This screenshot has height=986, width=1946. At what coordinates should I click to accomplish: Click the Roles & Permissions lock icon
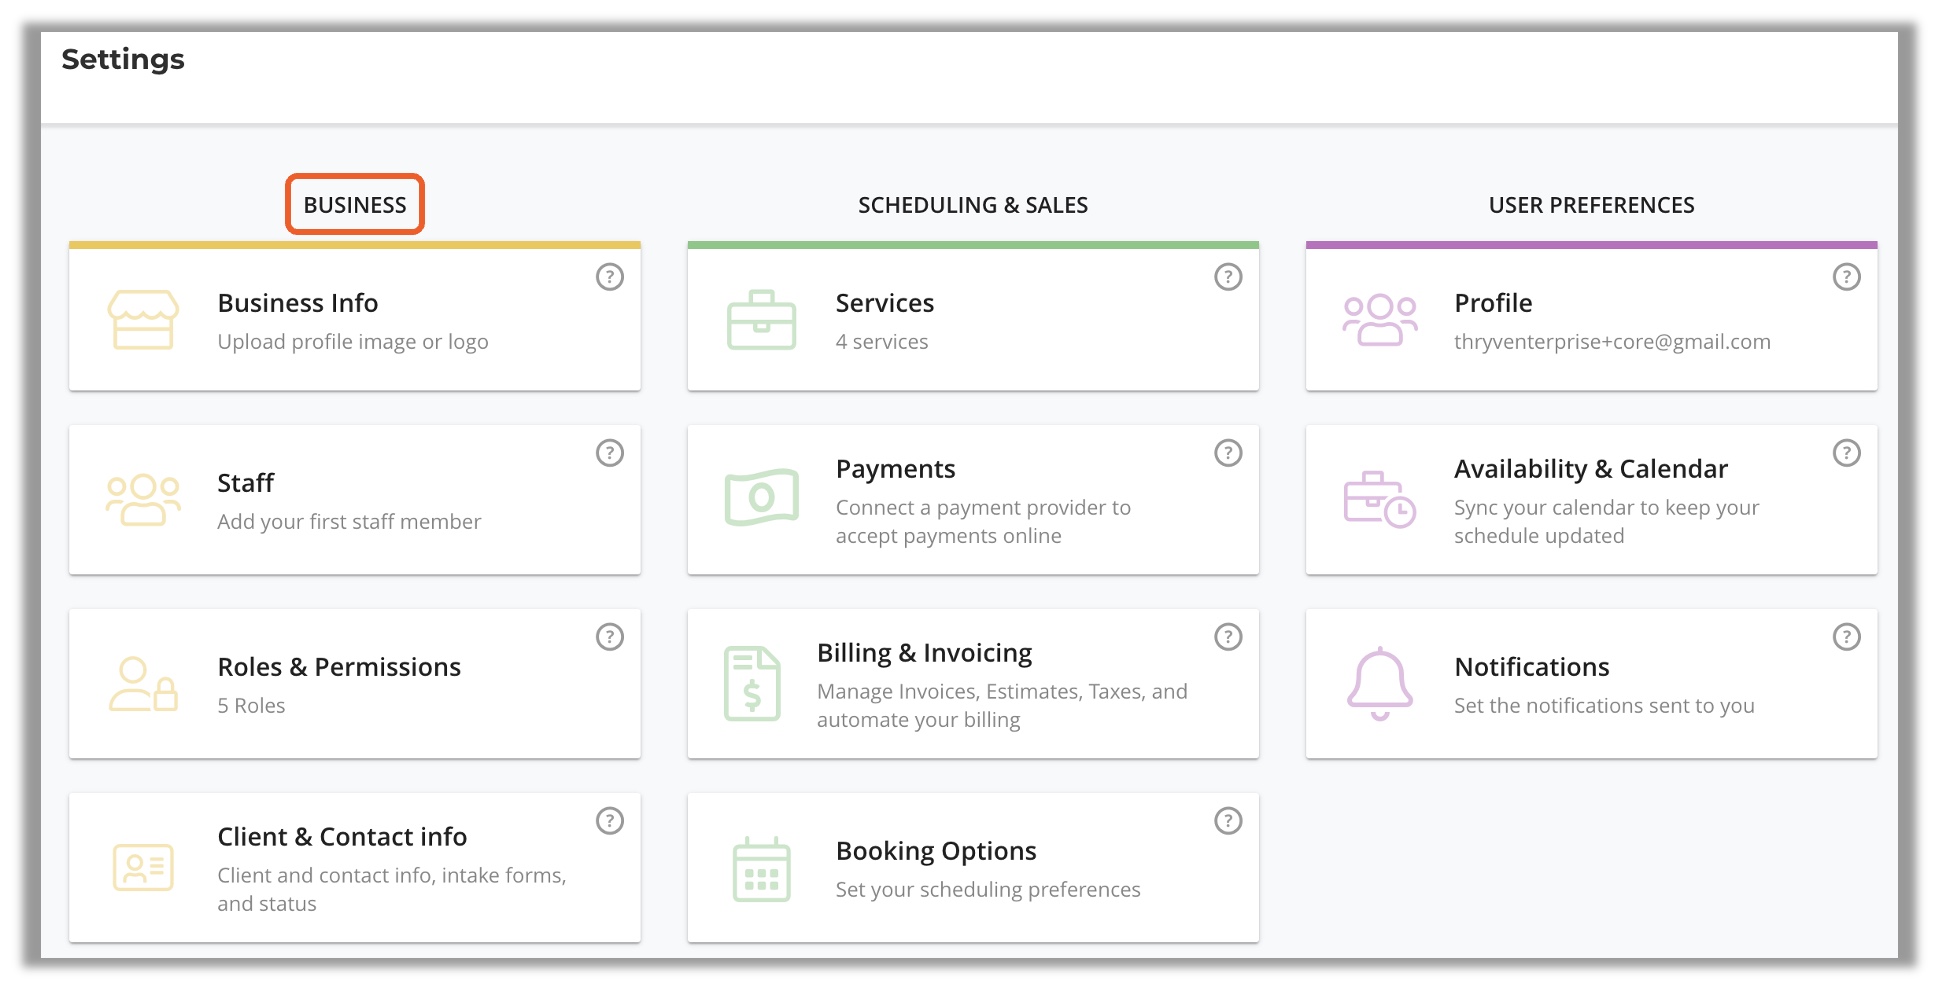click(143, 684)
